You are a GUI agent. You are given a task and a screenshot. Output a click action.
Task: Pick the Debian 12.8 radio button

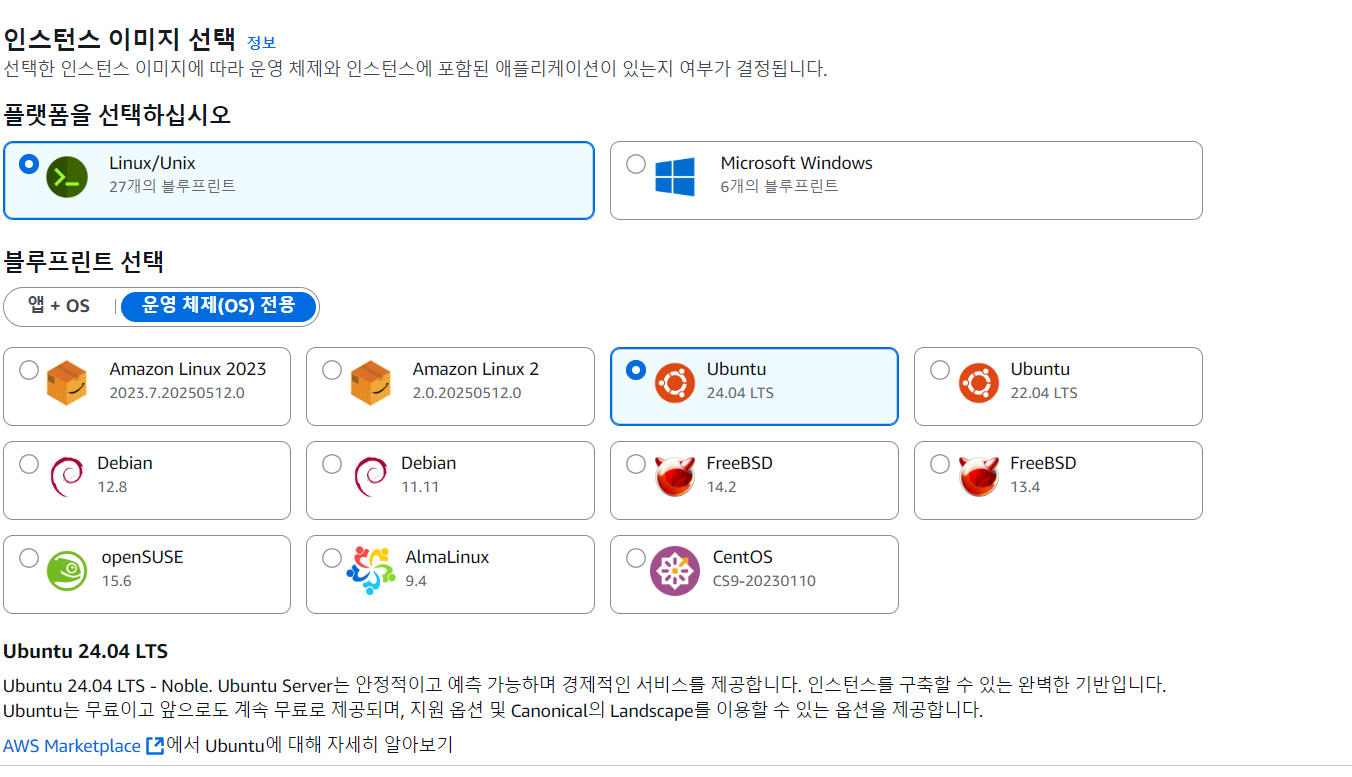(29, 464)
